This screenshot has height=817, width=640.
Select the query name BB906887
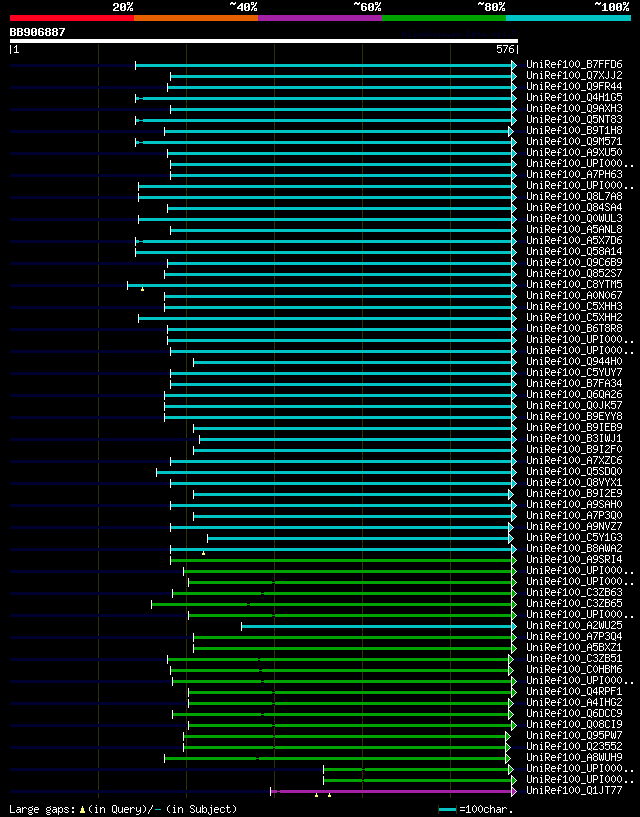coord(38,32)
